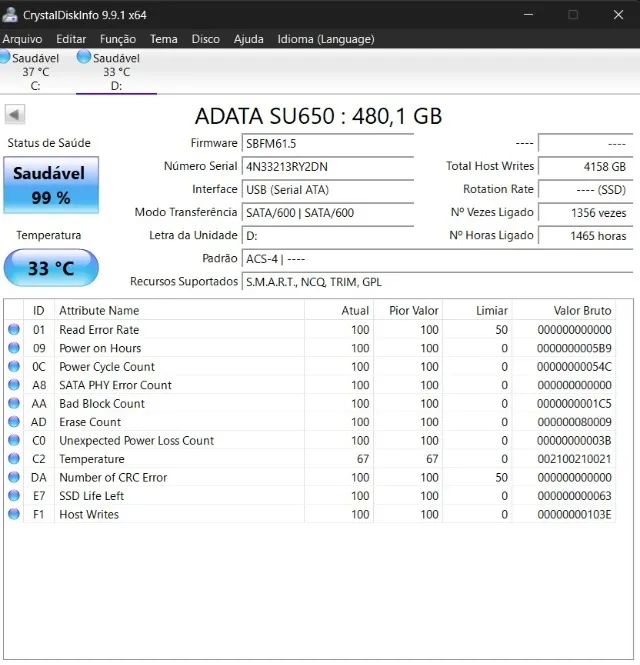Open the Ajuda menu
Viewport: 640px width, 665px height.
(249, 39)
